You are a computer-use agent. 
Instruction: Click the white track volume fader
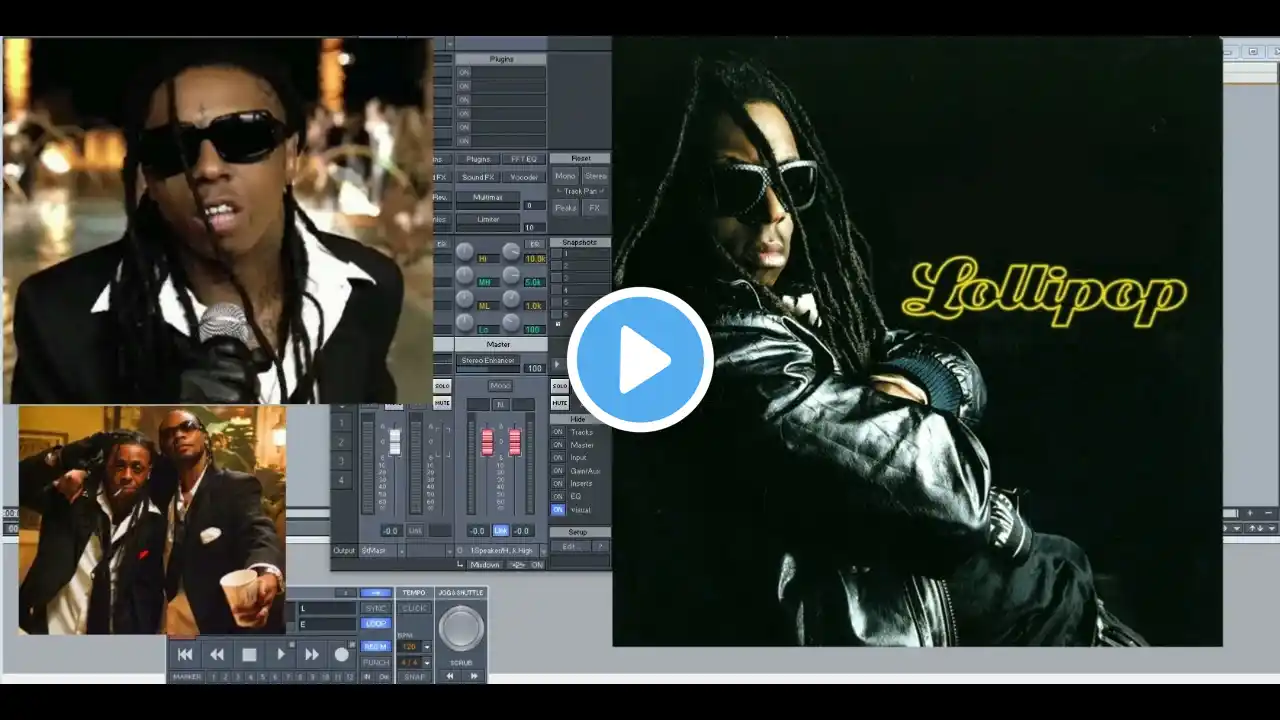(394, 441)
